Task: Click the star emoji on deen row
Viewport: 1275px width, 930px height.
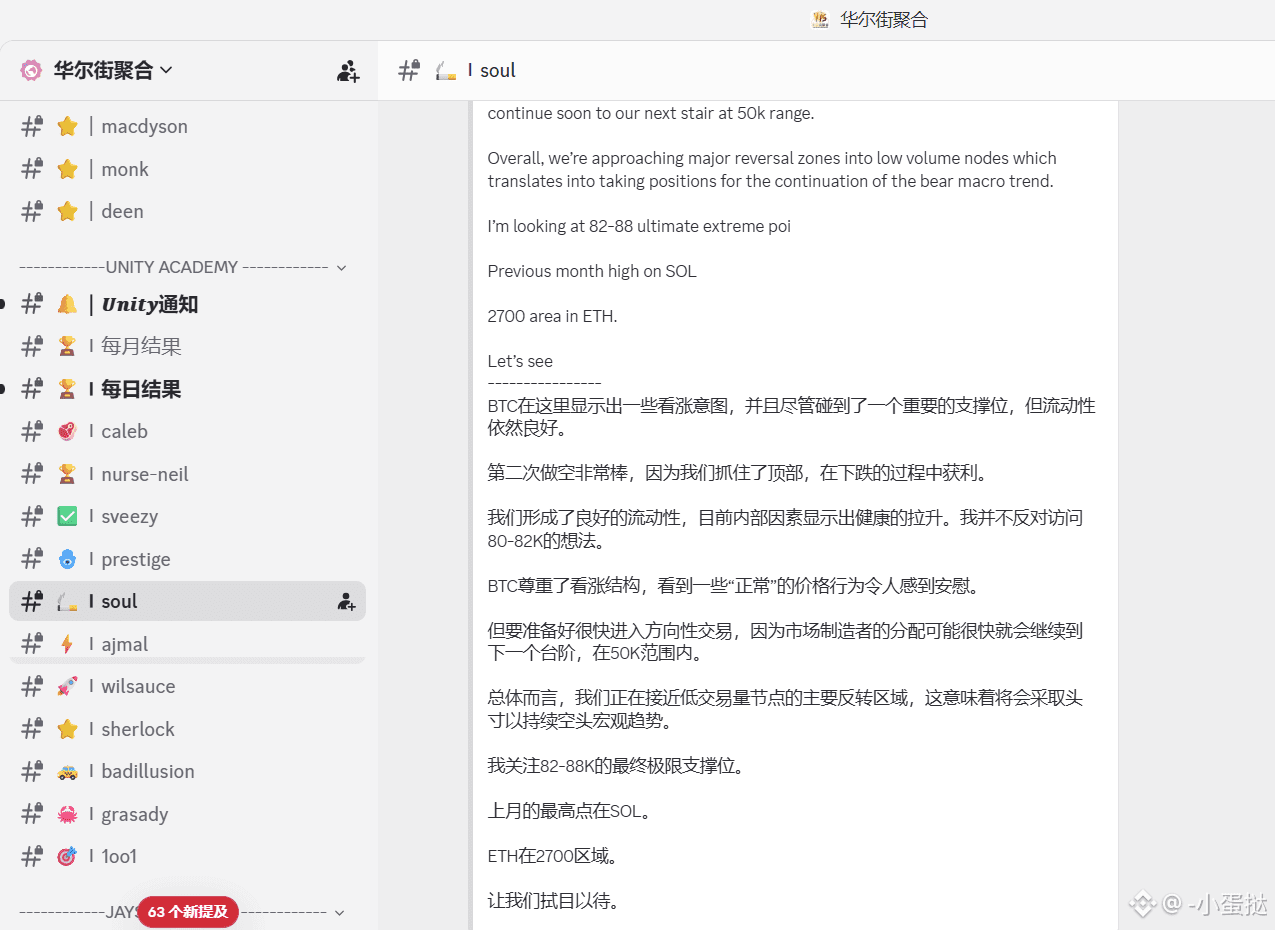Action: pos(67,211)
